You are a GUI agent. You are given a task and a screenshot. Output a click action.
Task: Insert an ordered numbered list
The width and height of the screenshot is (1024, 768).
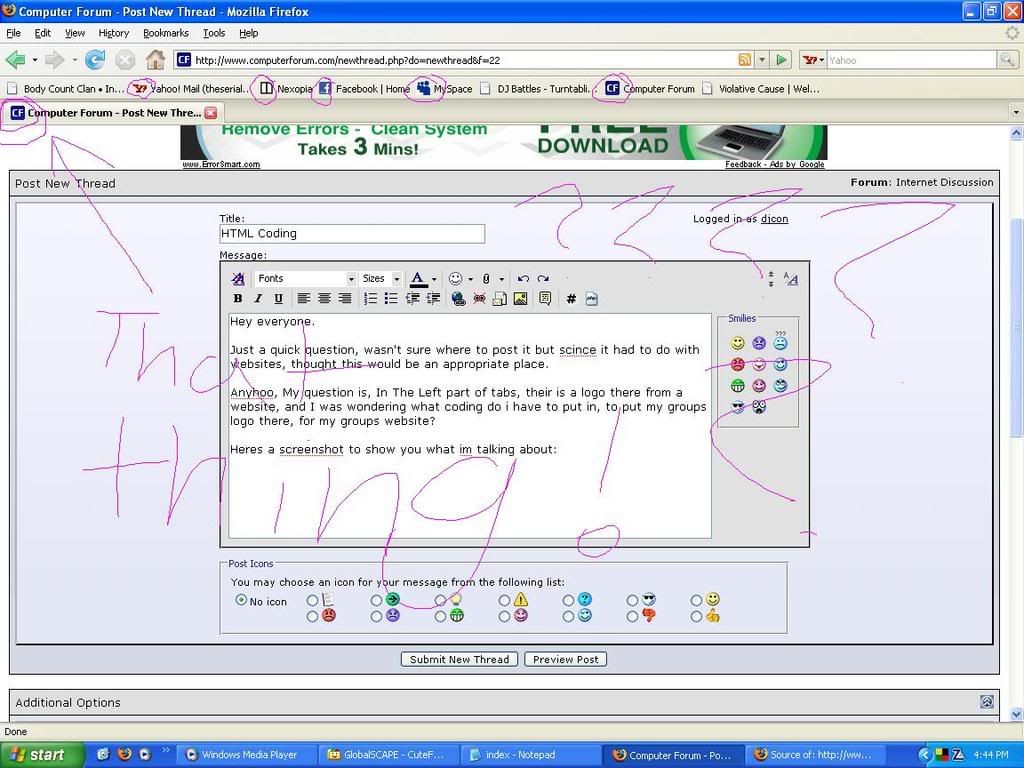click(x=371, y=298)
